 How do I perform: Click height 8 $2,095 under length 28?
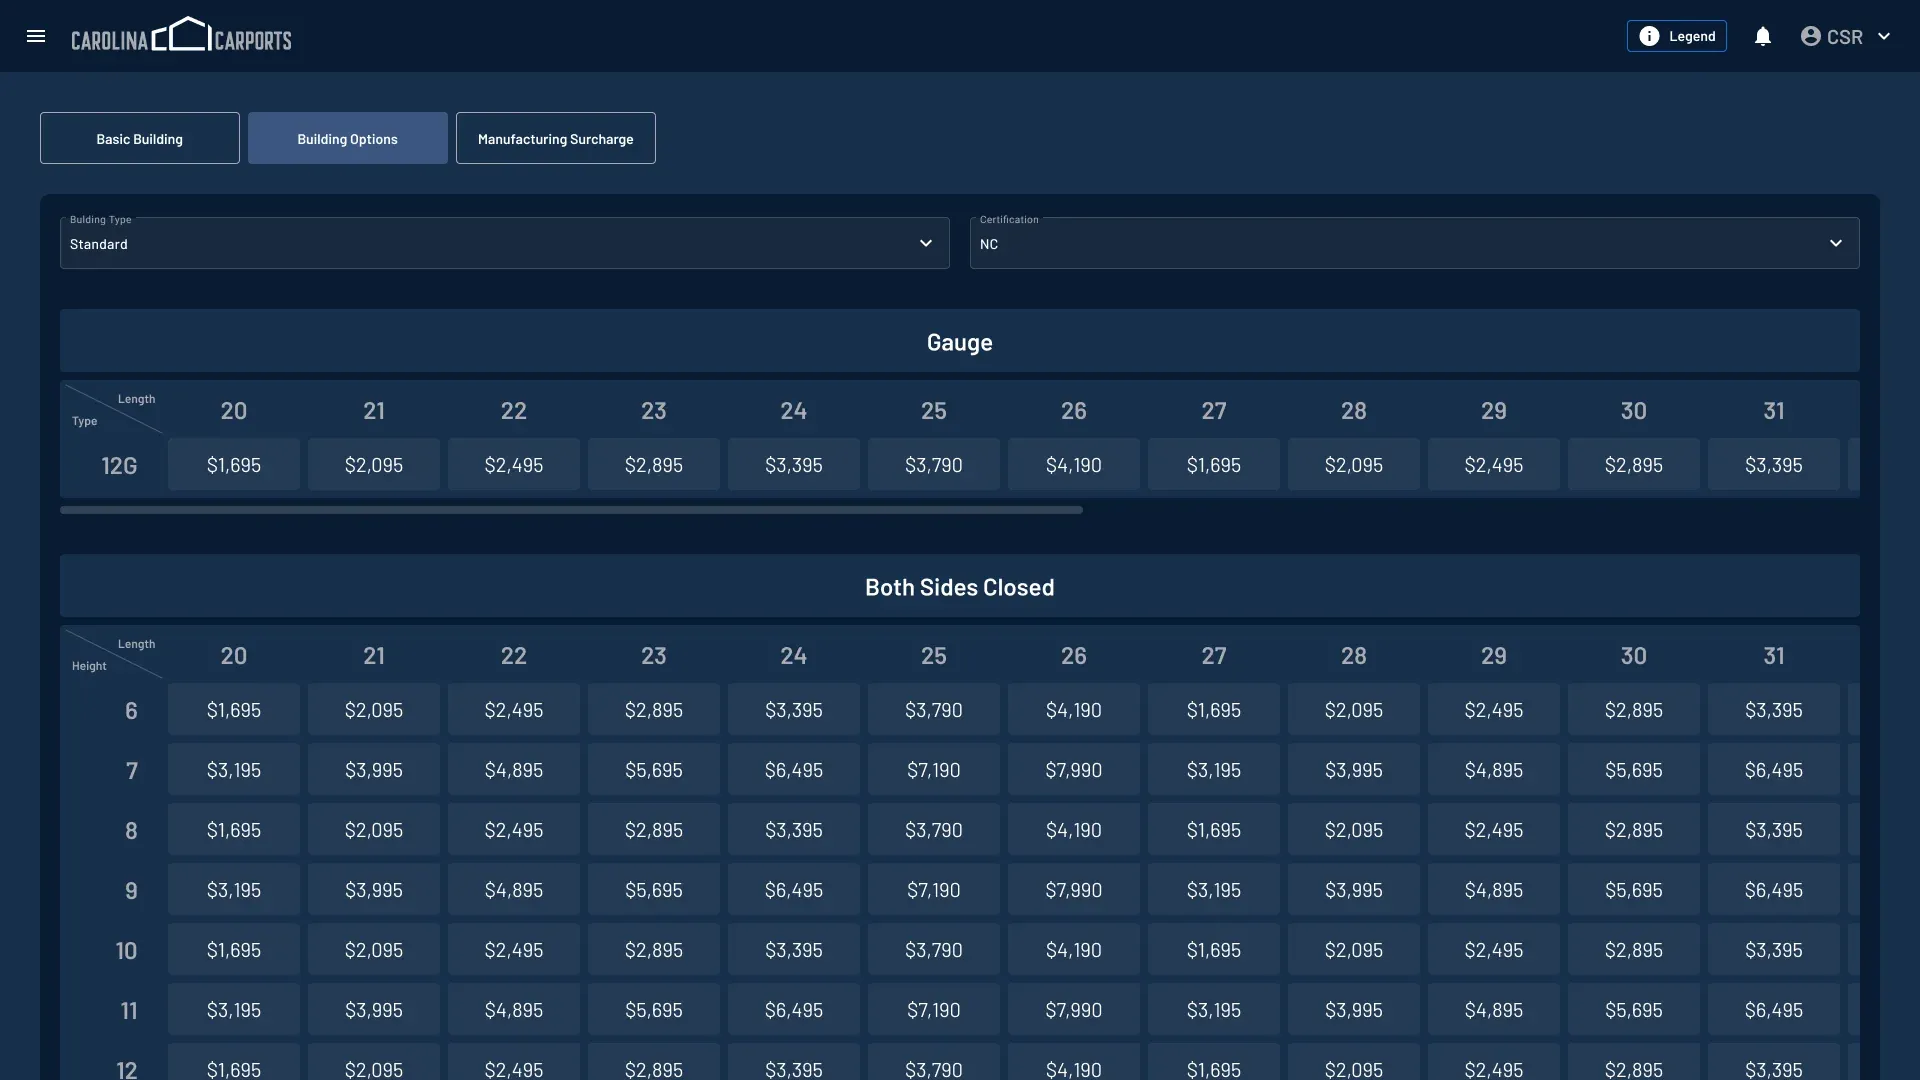pos(1354,829)
